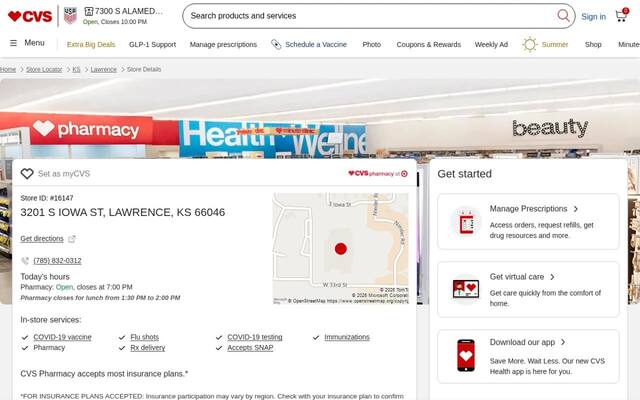Select Schedule a Vaccine nav item
640x400 pixels.
[x=316, y=44]
